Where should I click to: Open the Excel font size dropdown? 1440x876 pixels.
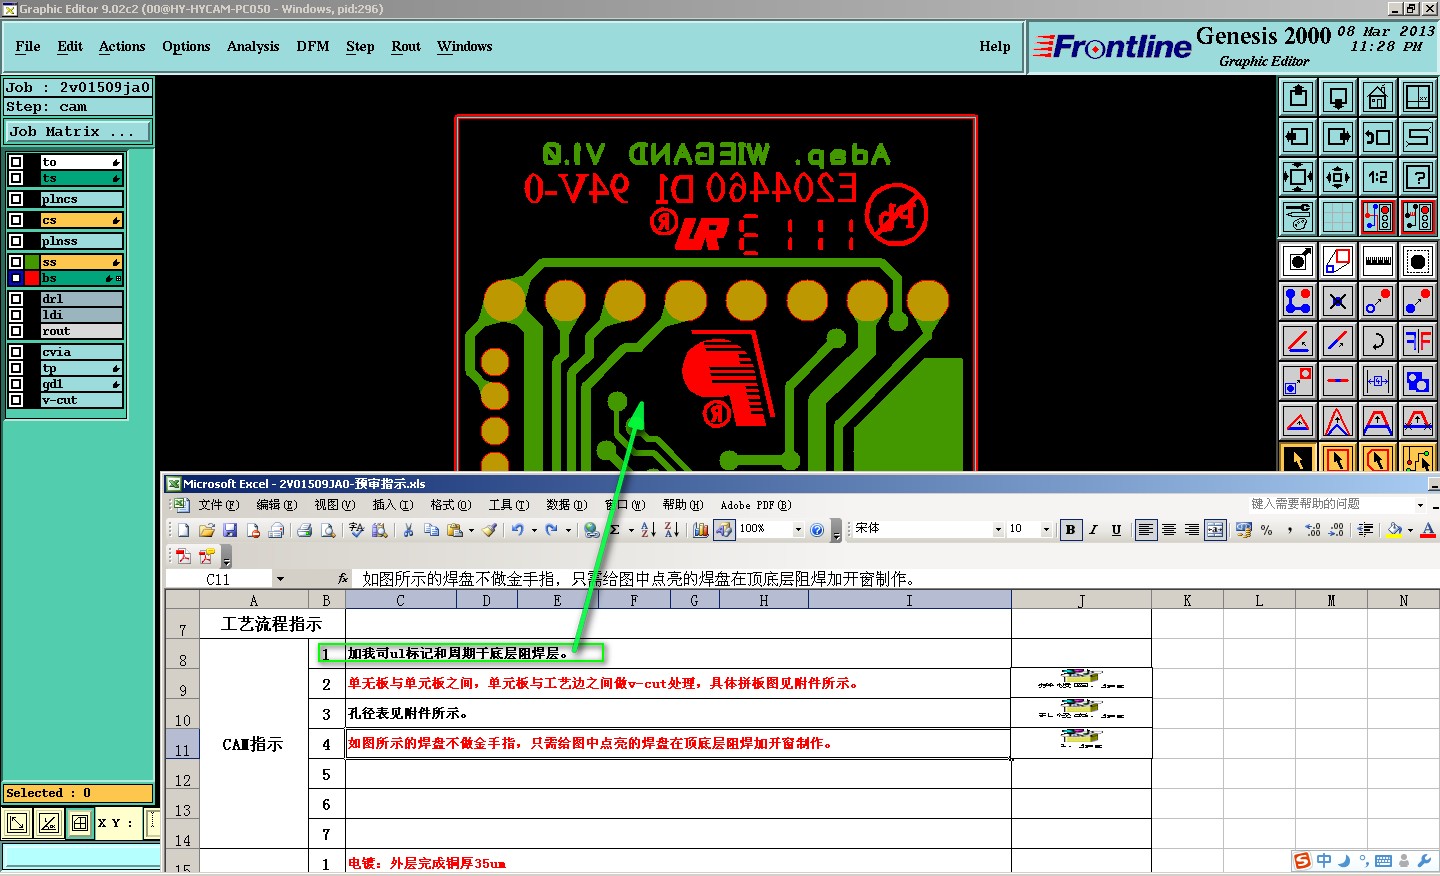pyautogui.click(x=1046, y=530)
